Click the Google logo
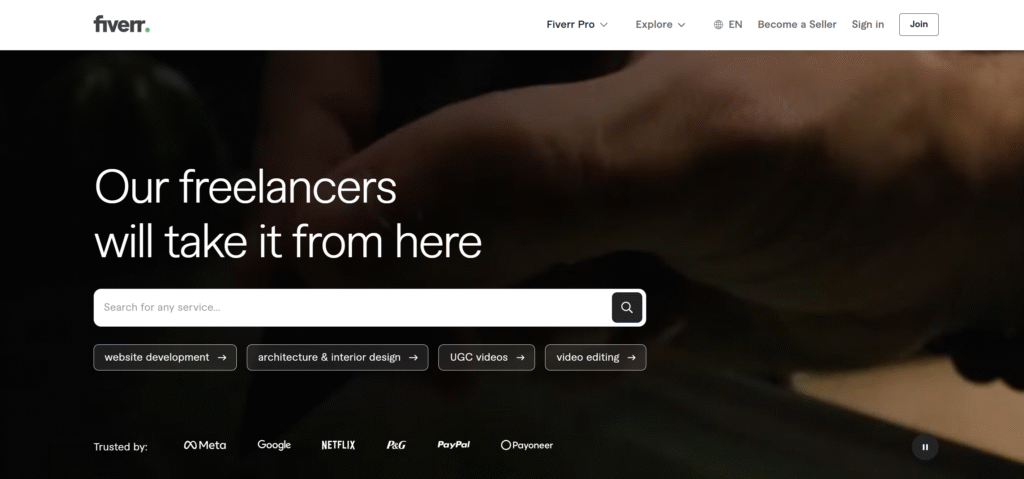This screenshot has height=479, width=1024. tap(274, 445)
